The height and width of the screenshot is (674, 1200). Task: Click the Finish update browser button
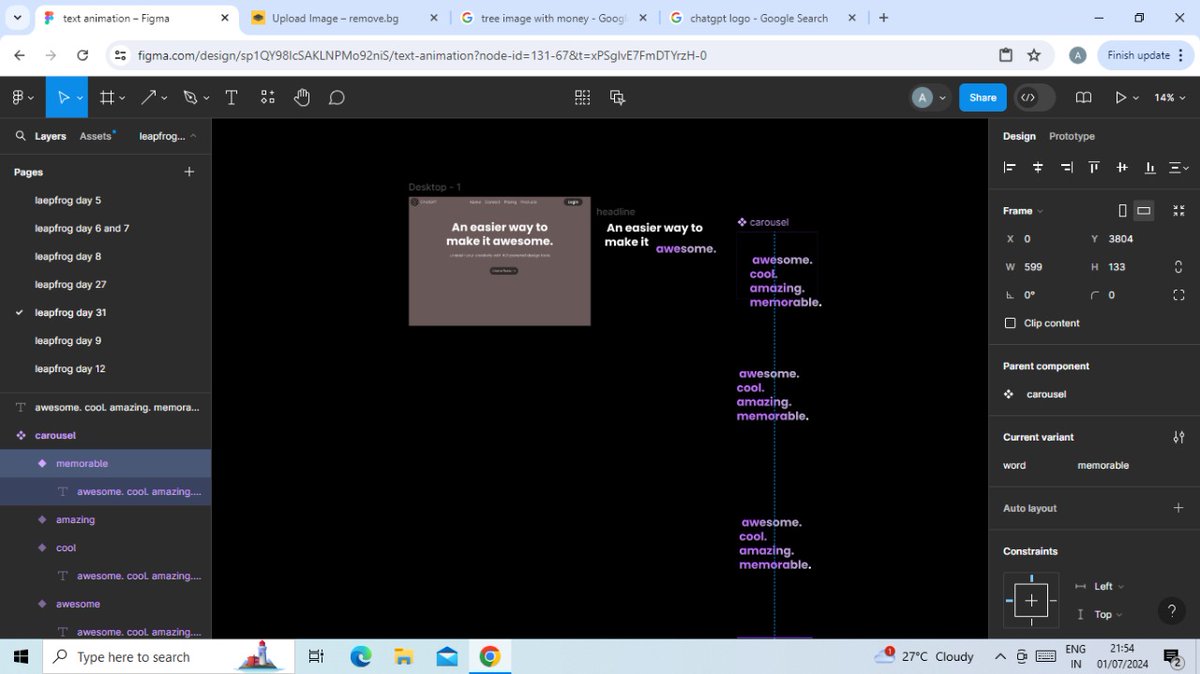pos(1144,55)
